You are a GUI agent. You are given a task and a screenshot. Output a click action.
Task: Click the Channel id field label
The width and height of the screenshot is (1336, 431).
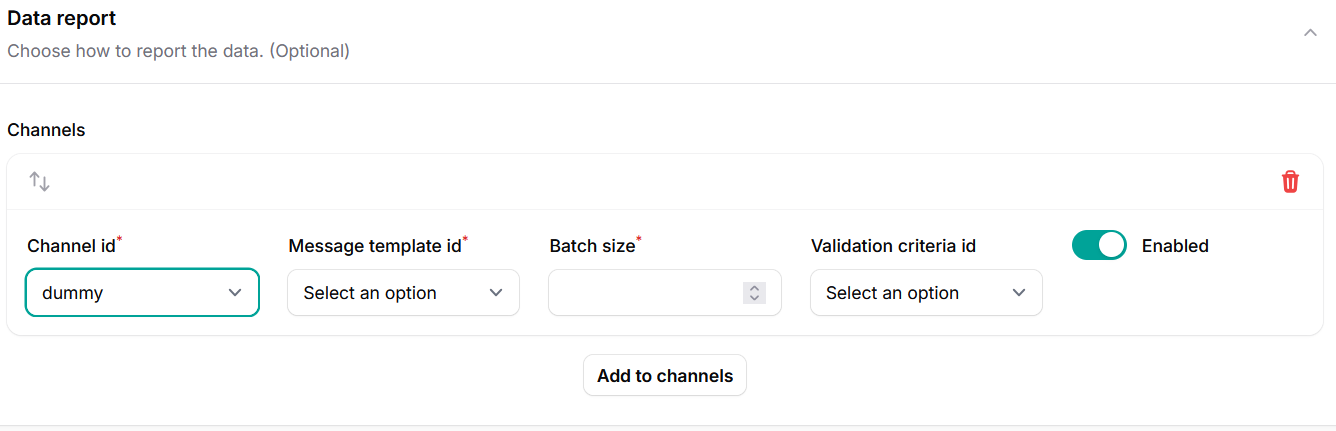[71, 246]
